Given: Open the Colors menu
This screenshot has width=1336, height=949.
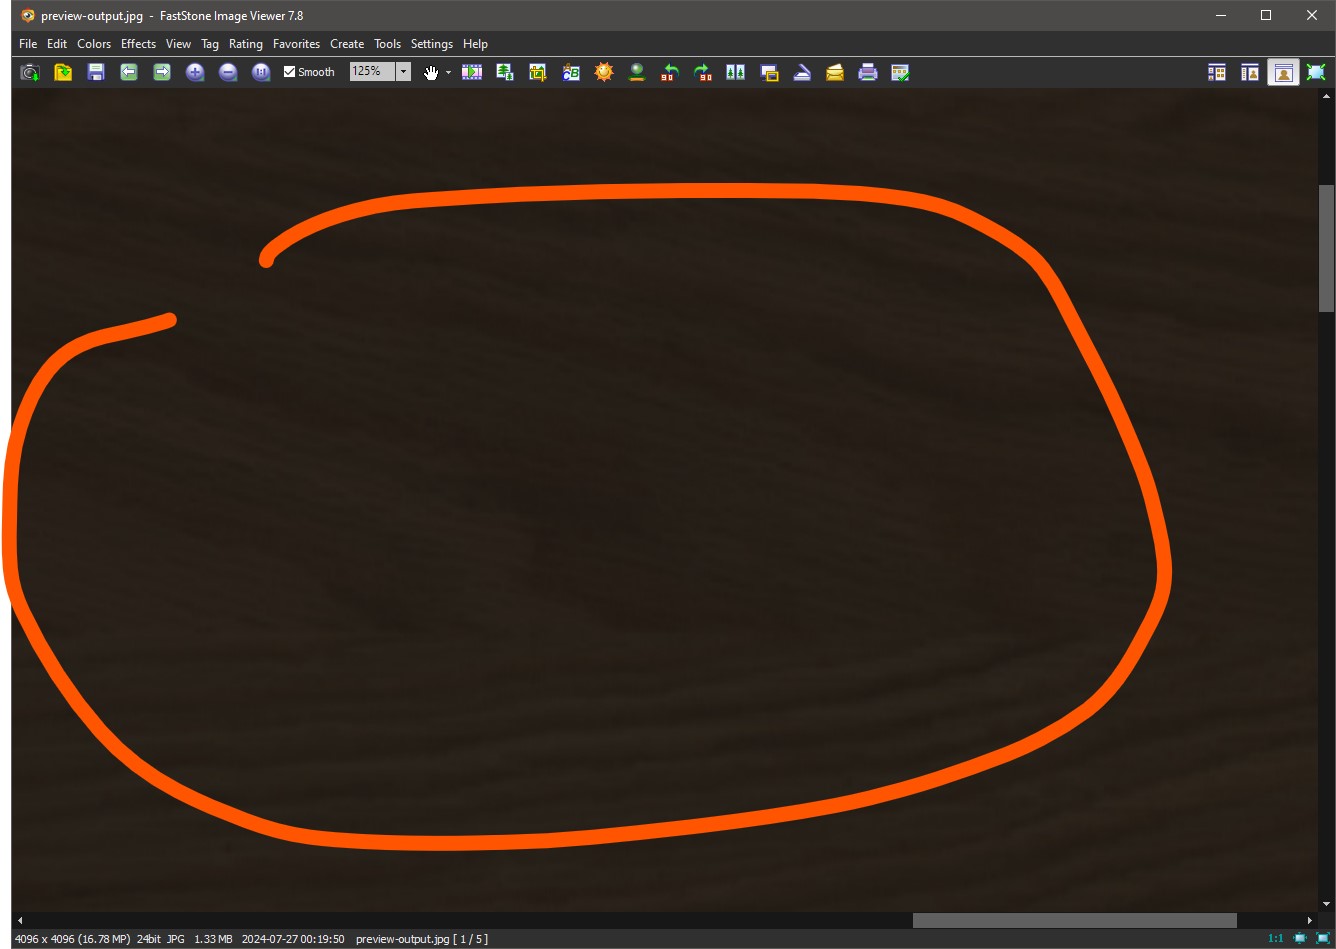Looking at the screenshot, I should coord(94,44).
